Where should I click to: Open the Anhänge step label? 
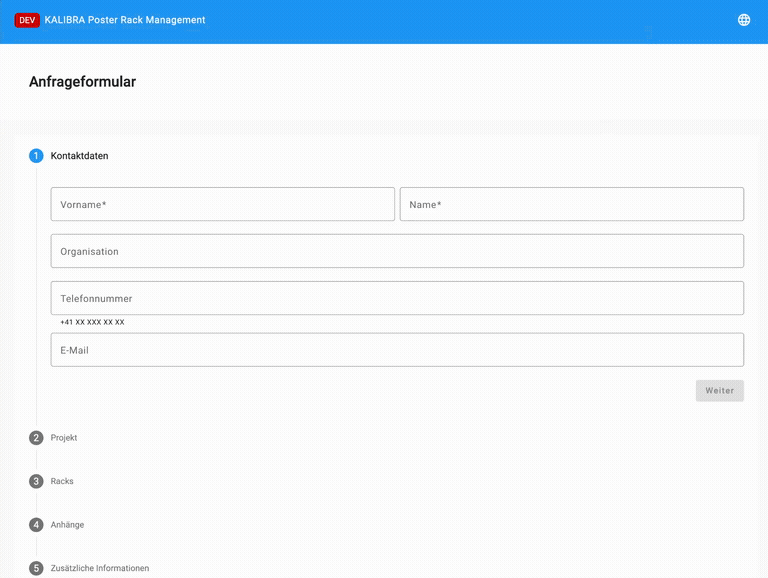click(x=67, y=525)
